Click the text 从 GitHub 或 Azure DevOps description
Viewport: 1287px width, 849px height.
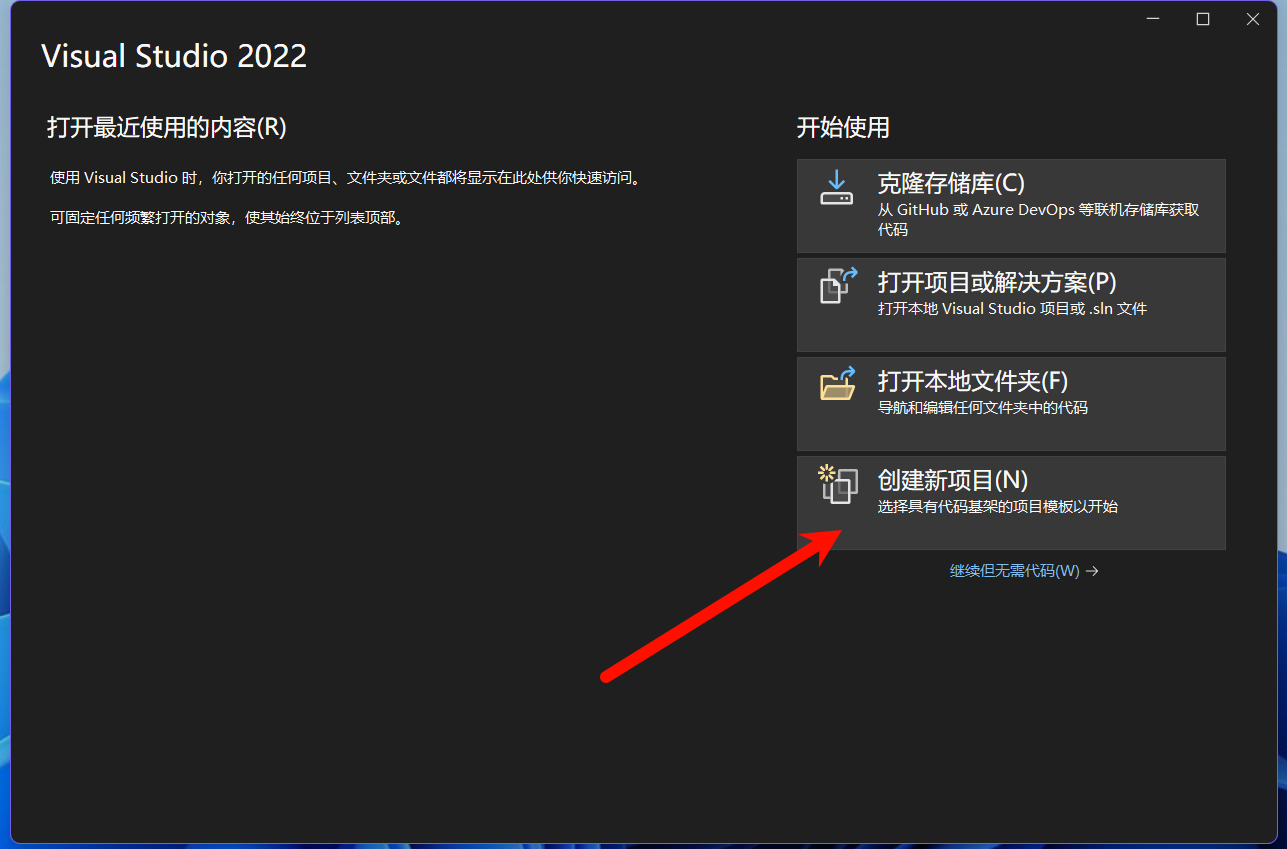pos(1038,219)
